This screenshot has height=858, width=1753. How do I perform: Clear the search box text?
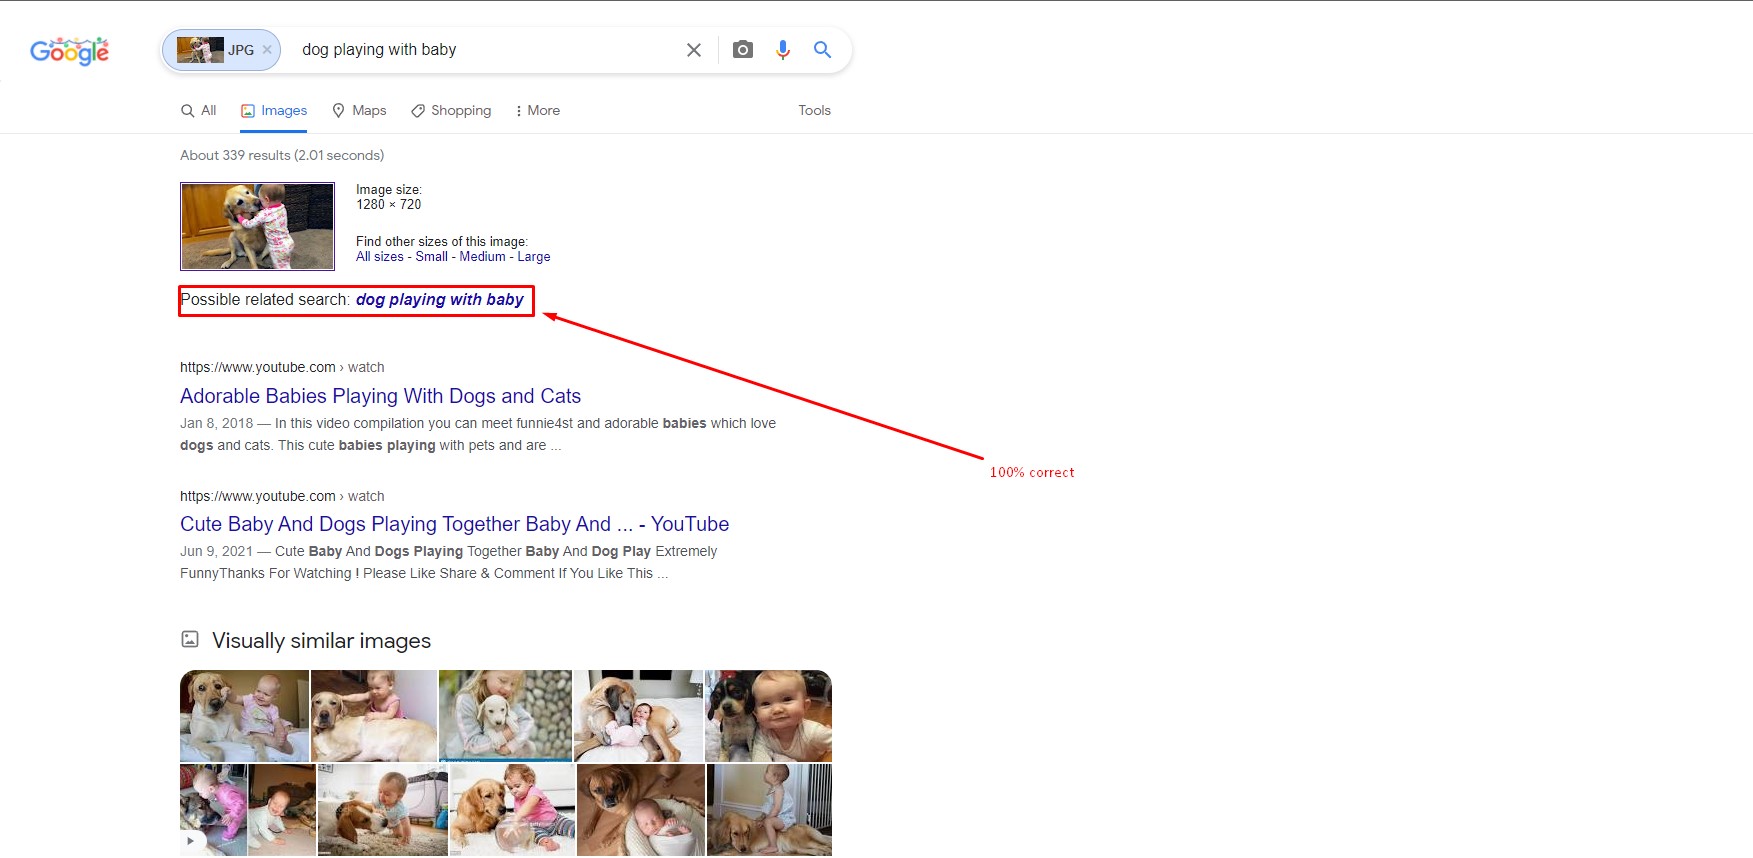click(x=693, y=50)
